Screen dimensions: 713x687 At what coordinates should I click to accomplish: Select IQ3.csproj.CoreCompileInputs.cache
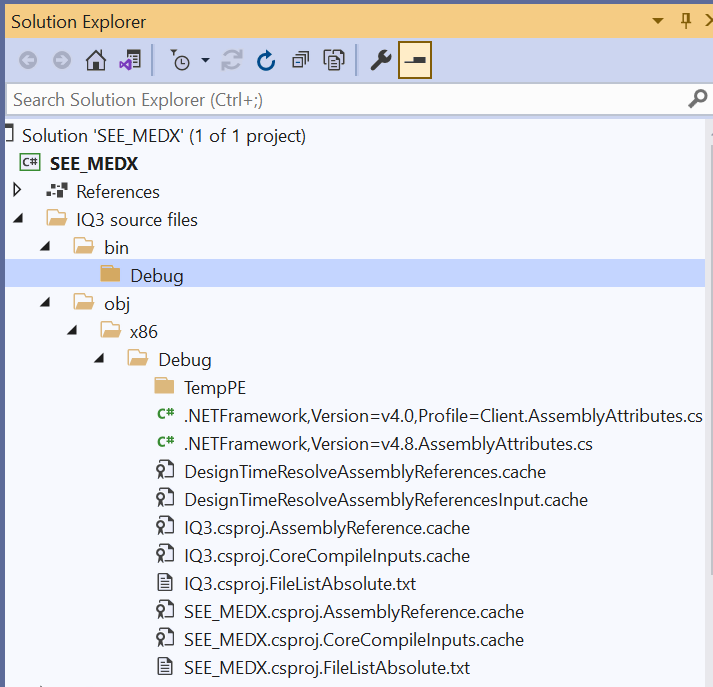[x=327, y=556]
